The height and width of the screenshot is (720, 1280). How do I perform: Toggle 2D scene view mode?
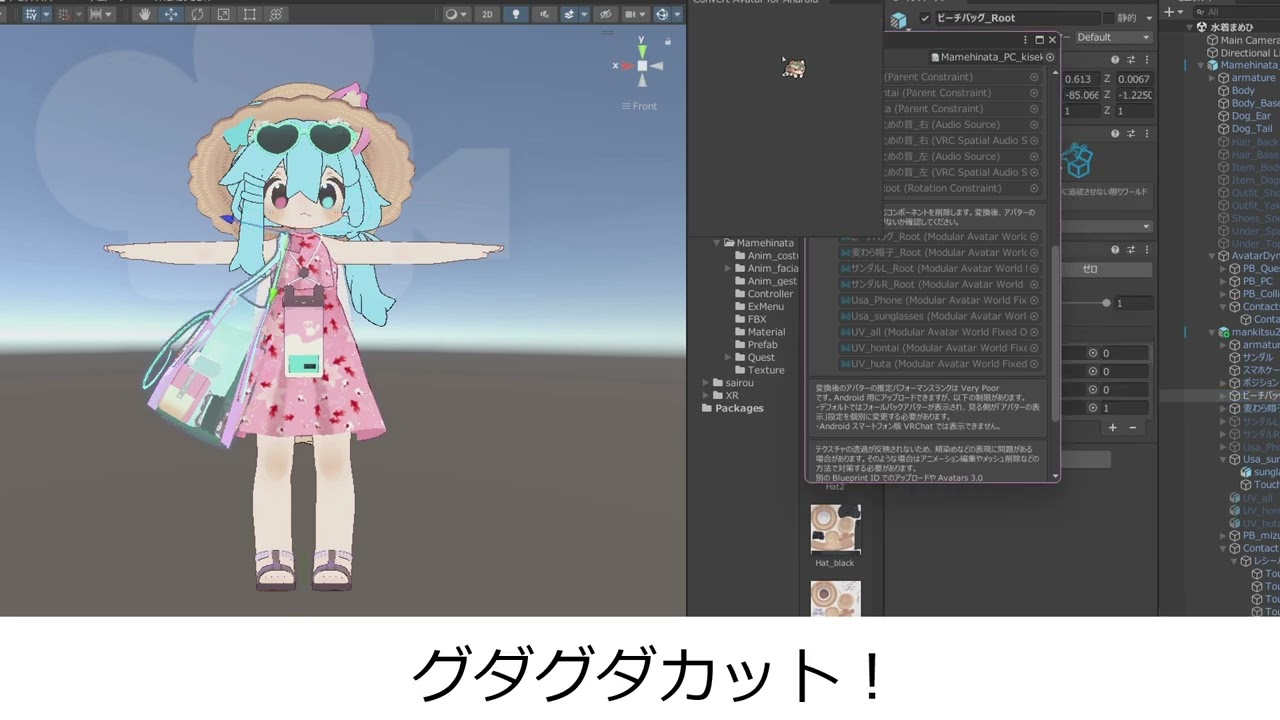click(x=487, y=14)
